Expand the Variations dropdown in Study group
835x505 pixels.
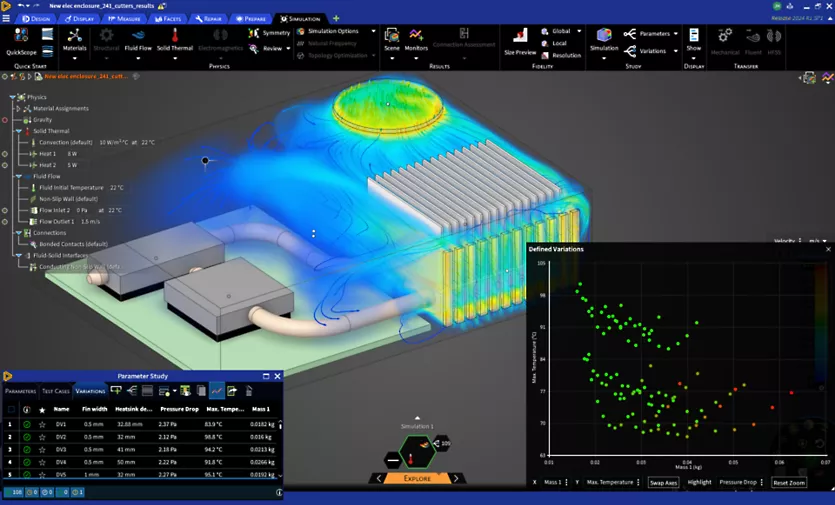[x=676, y=51]
